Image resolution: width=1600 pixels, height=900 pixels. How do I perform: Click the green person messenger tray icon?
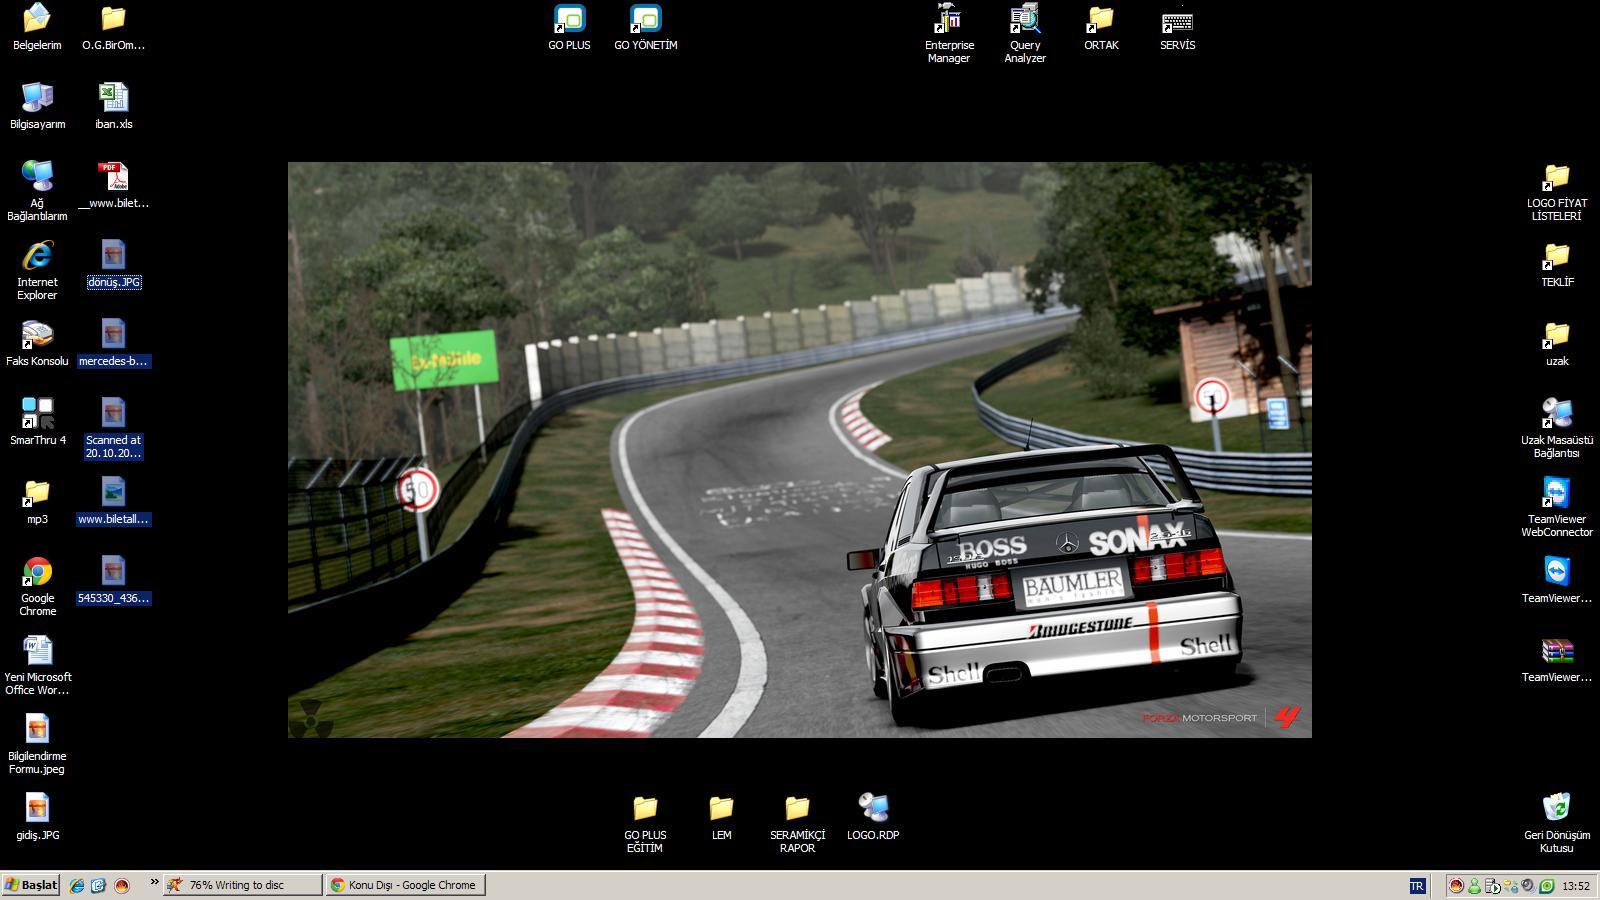1474,886
